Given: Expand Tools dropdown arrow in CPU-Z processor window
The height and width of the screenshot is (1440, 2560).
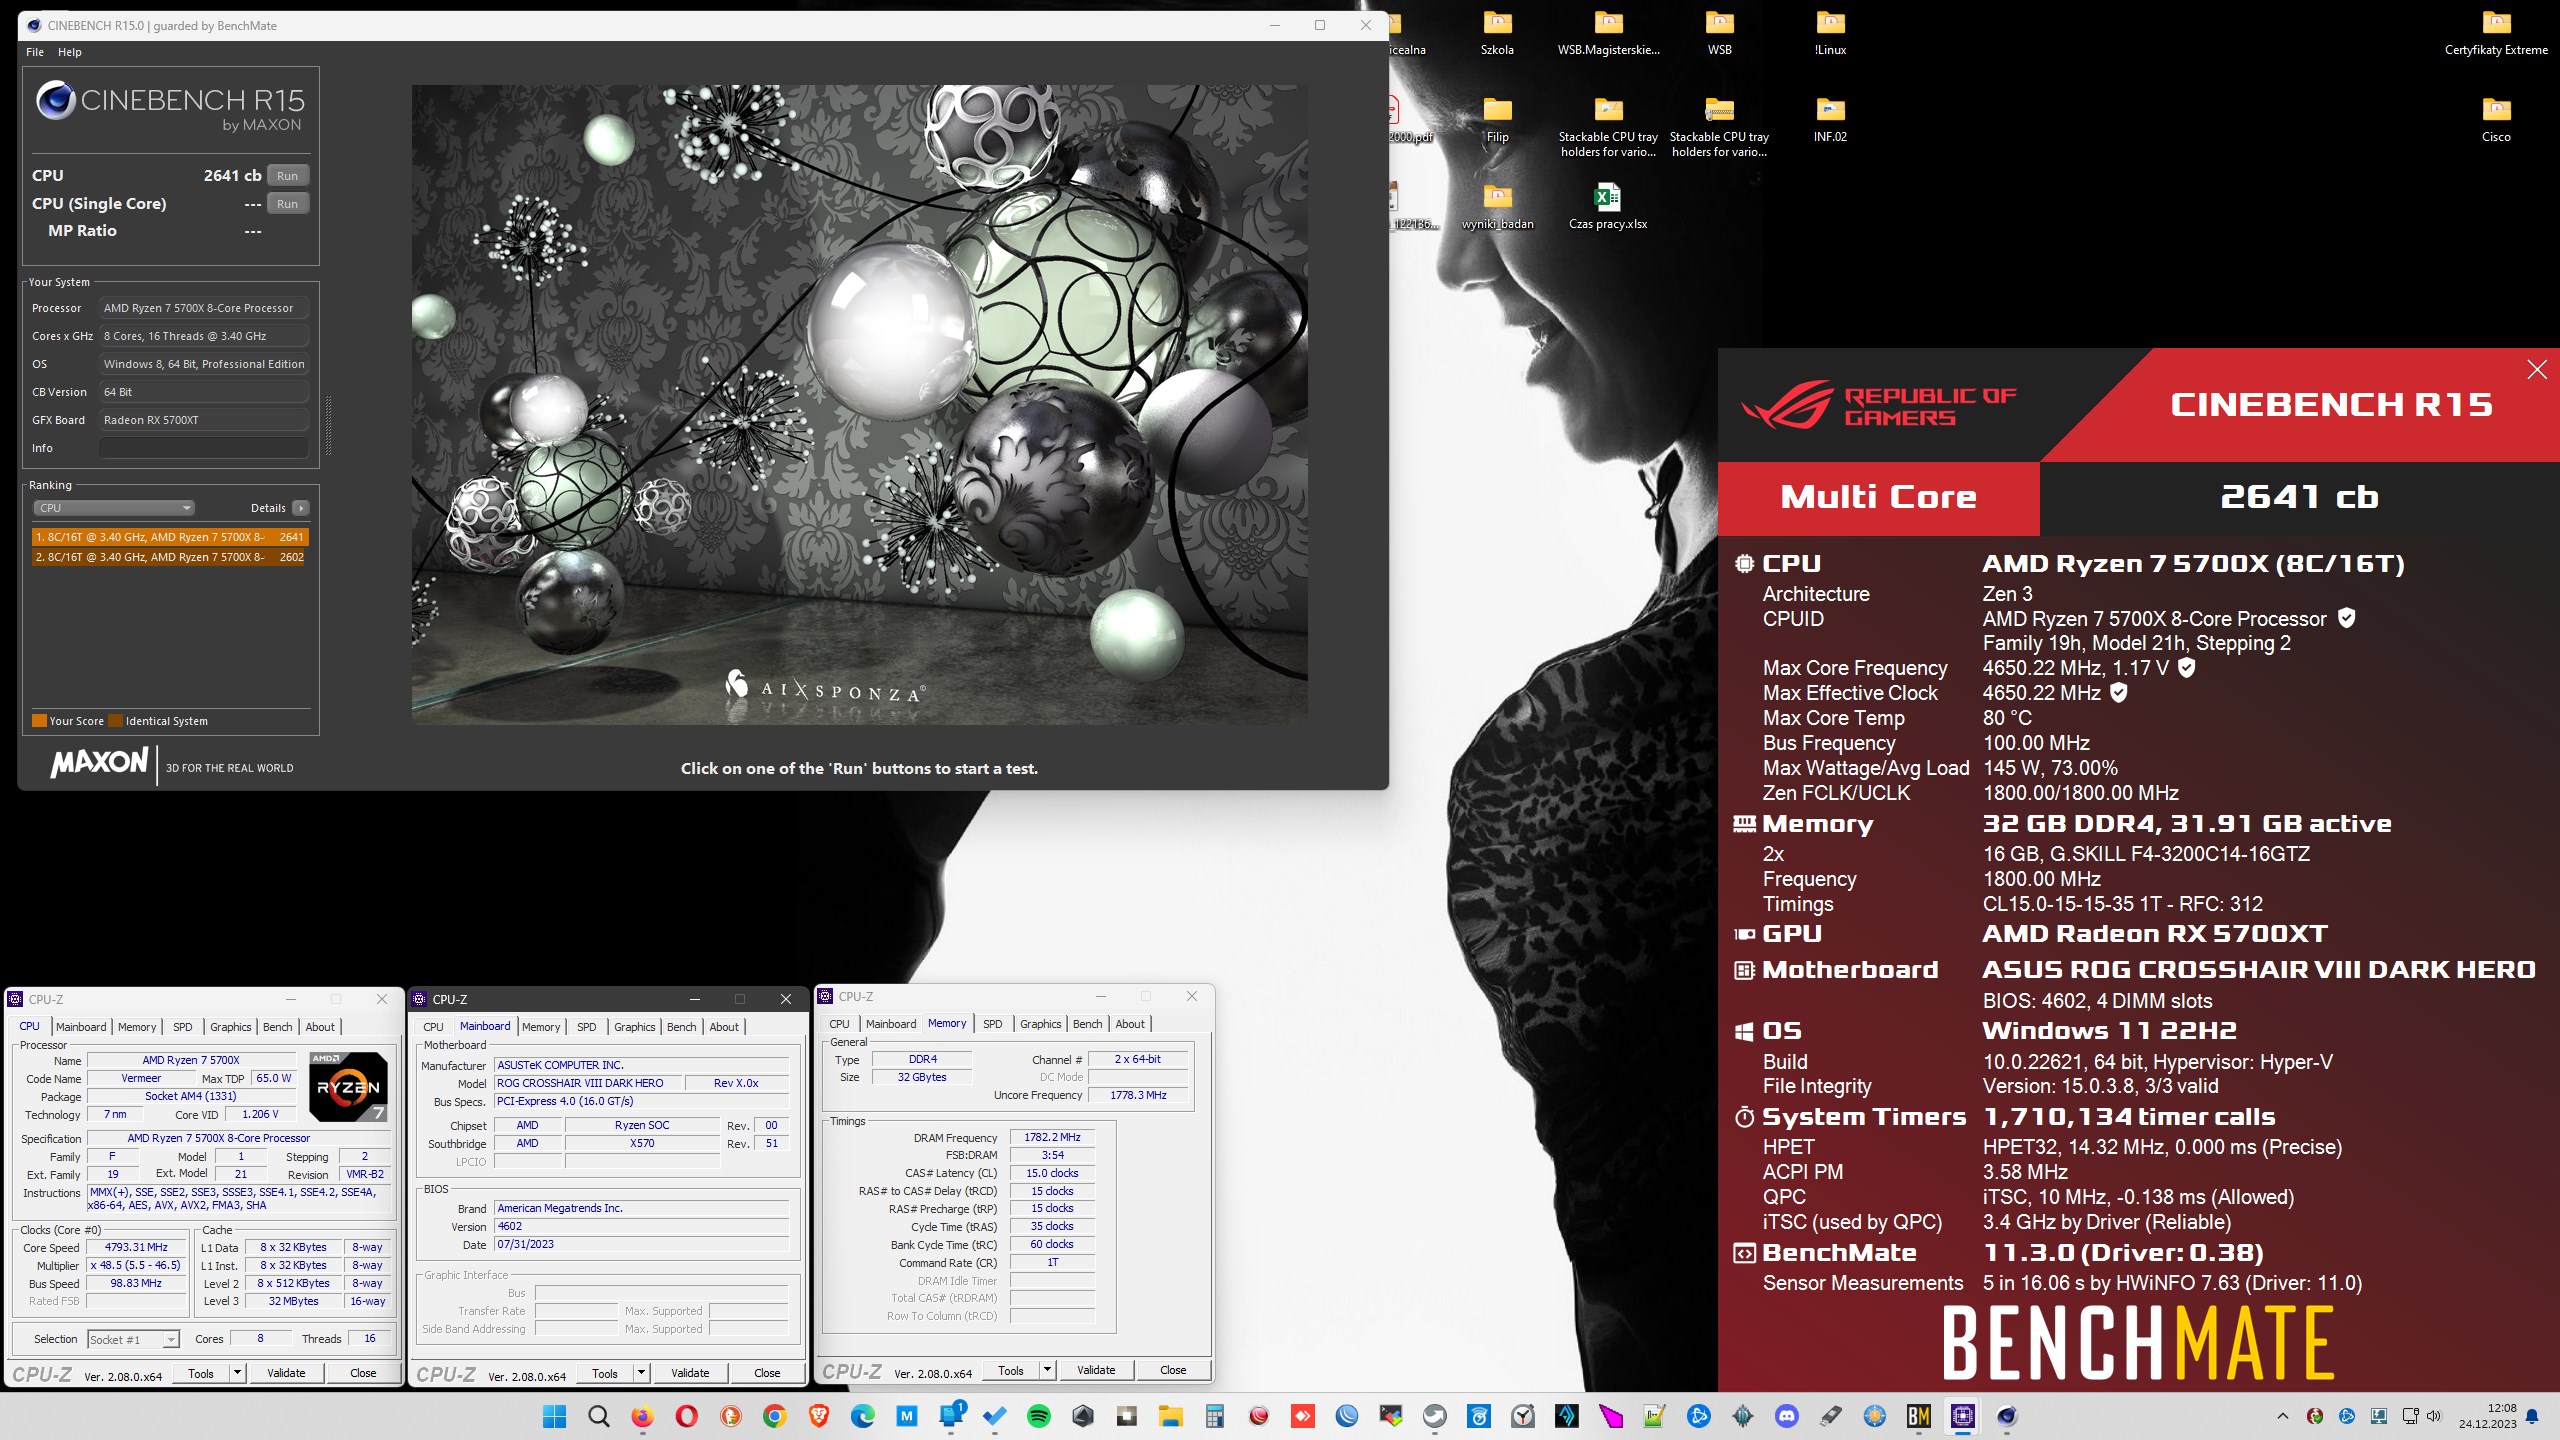Looking at the screenshot, I should point(238,1373).
